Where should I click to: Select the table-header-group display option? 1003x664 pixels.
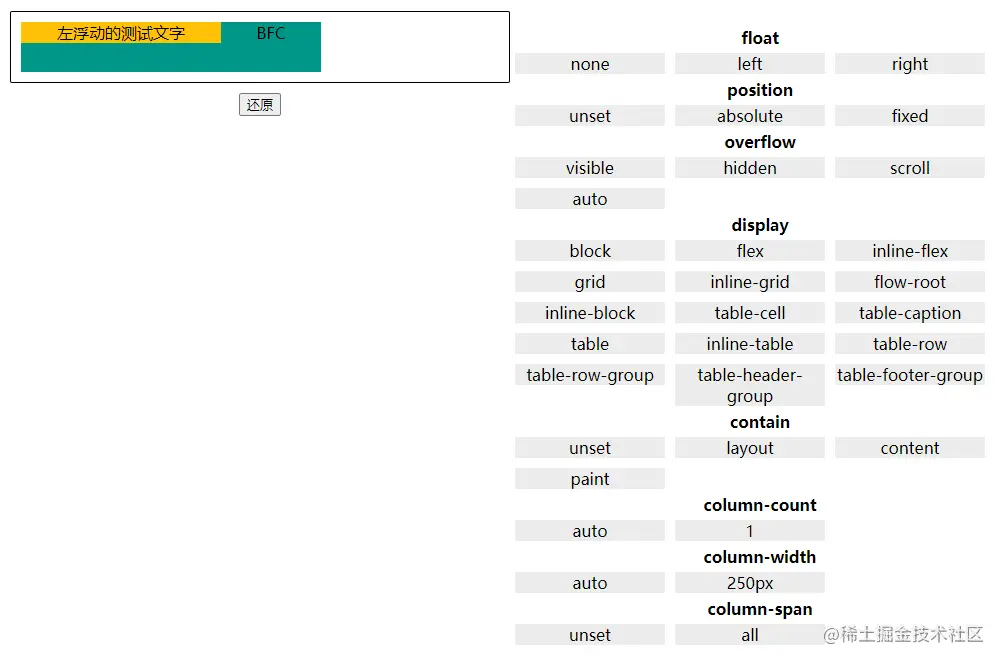(750, 385)
